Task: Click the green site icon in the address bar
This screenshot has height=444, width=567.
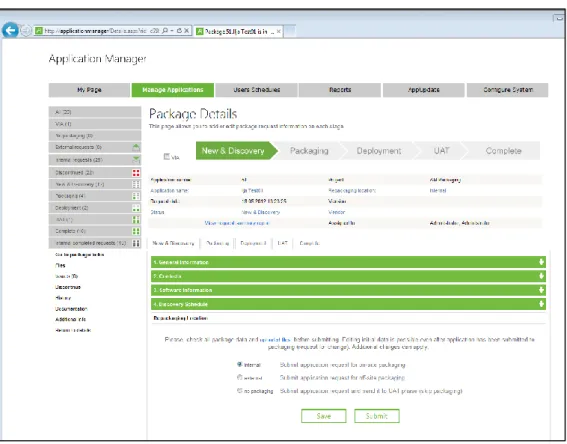Action: point(39,31)
